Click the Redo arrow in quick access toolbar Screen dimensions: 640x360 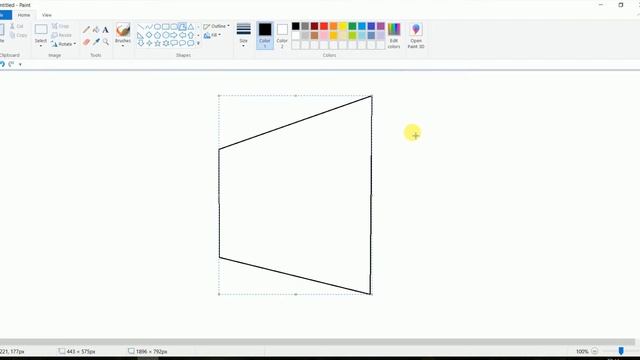(11, 64)
